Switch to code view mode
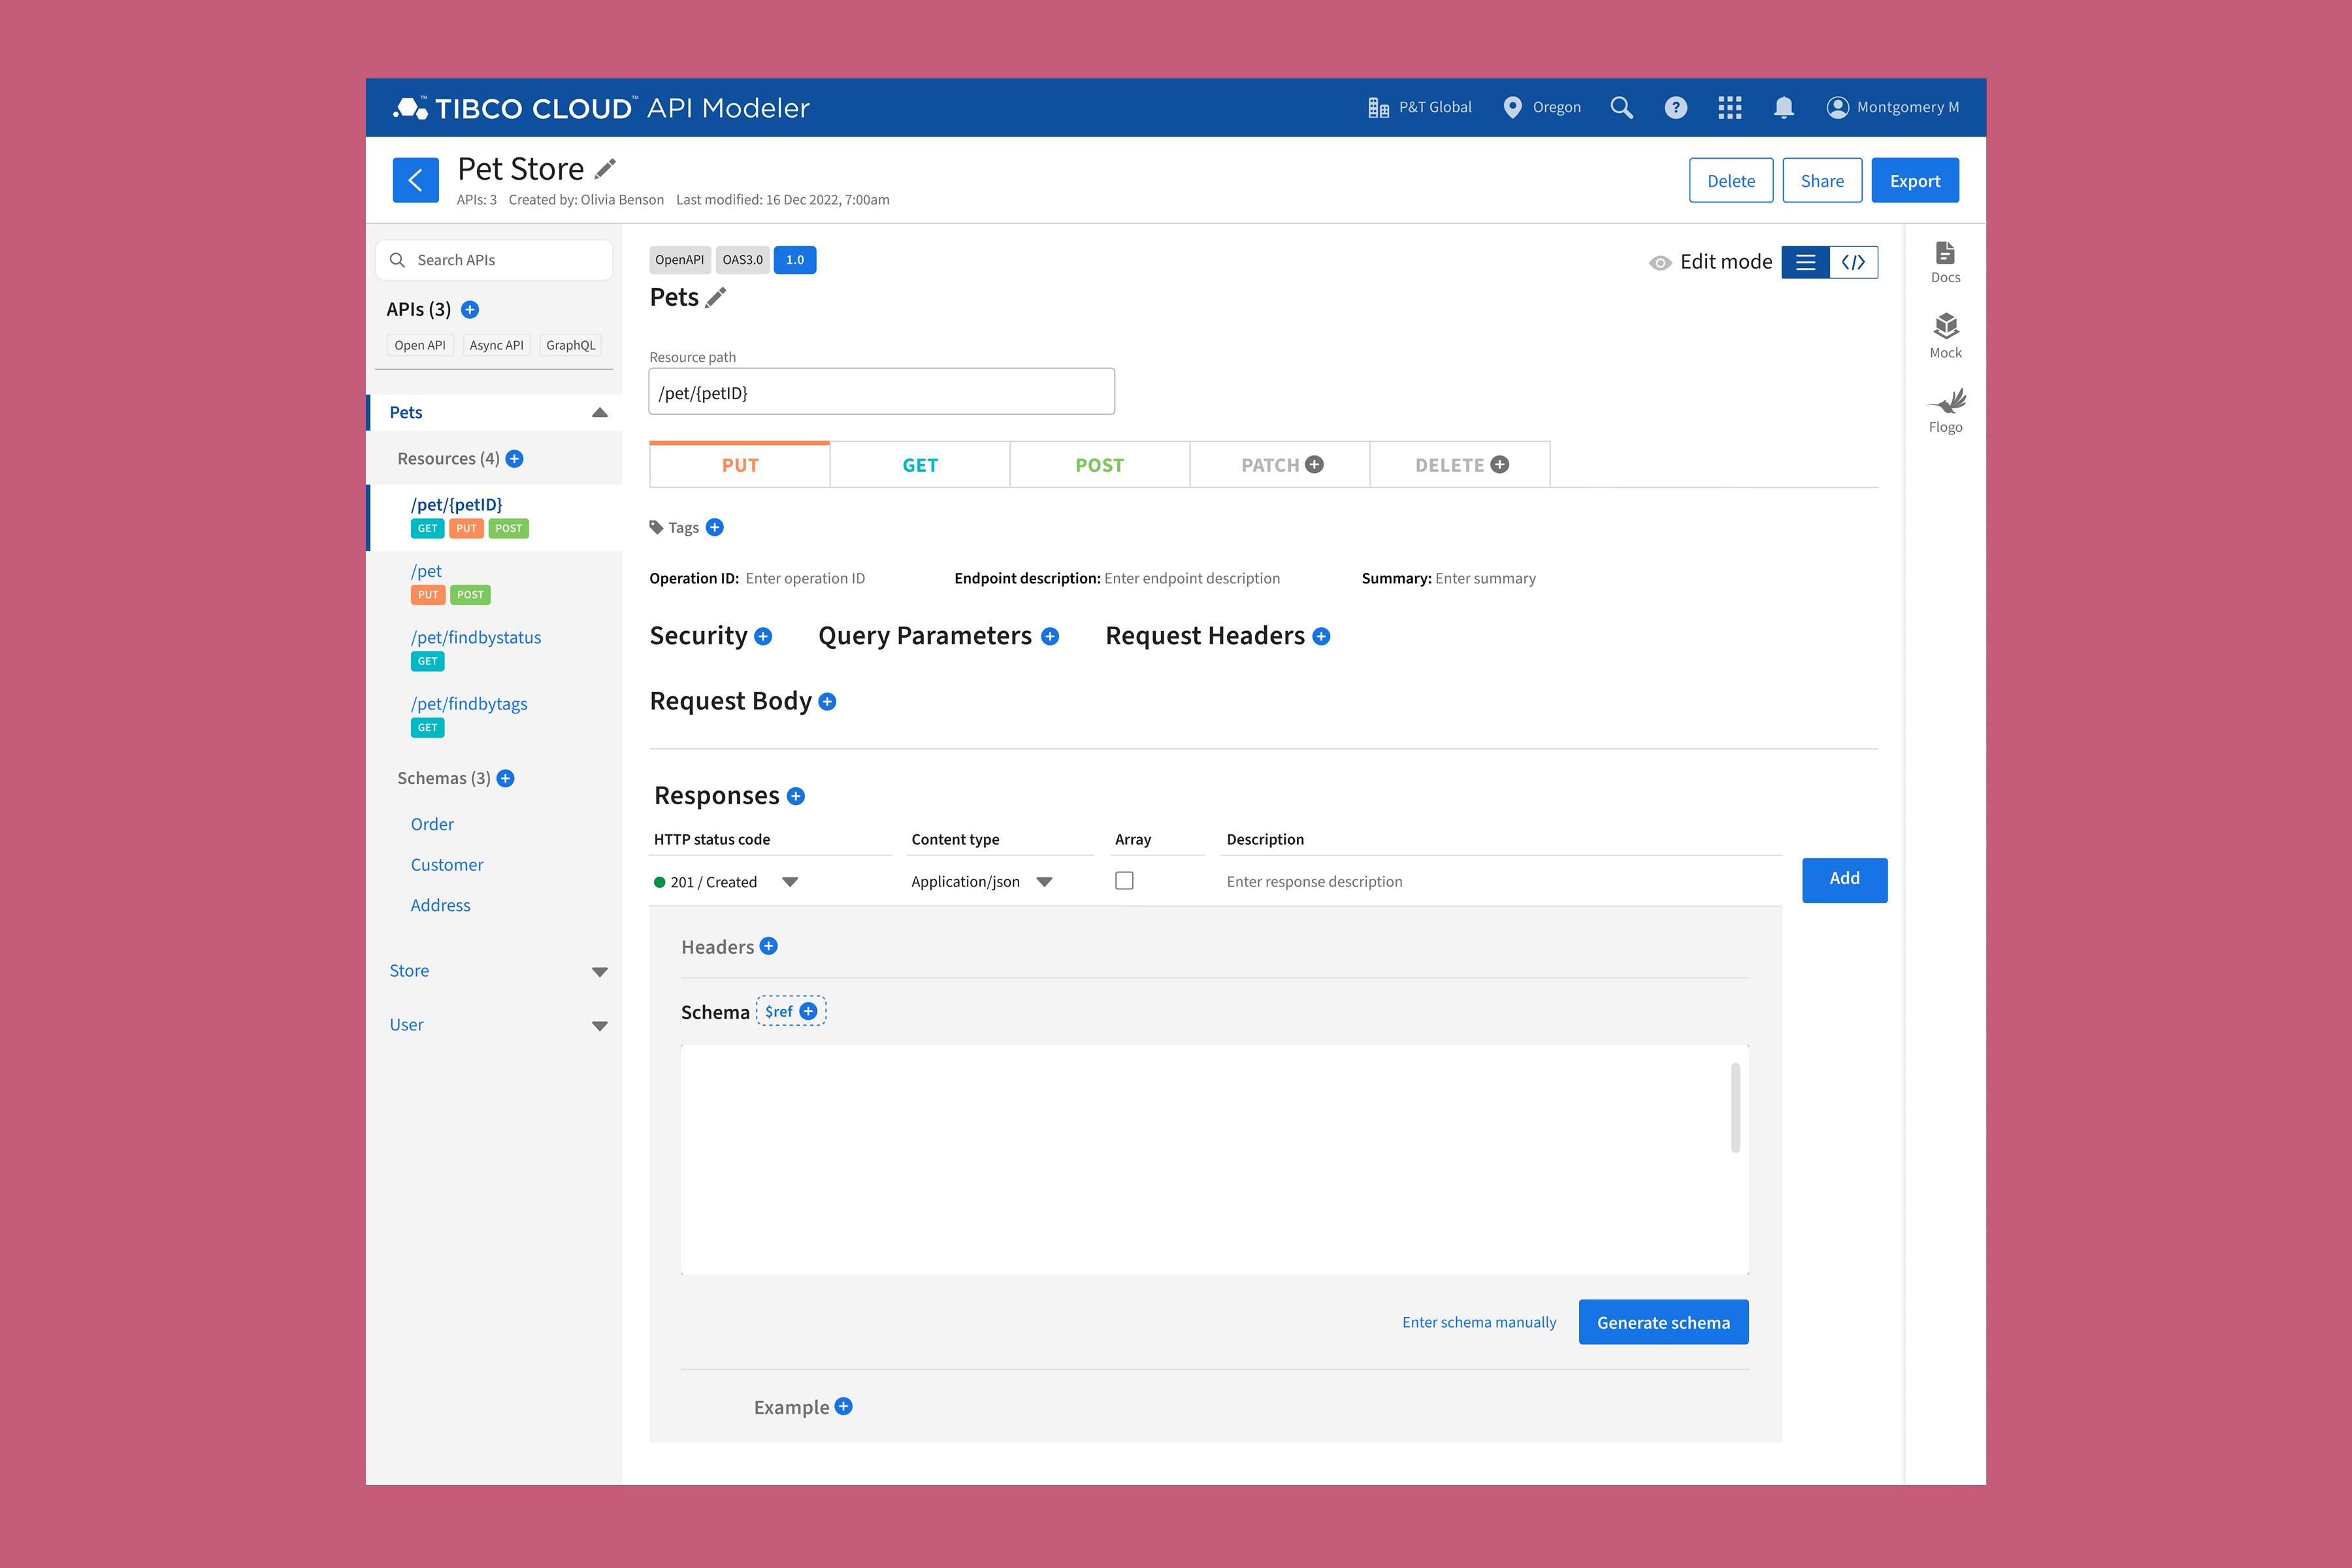This screenshot has height=1568, width=2352. click(1855, 262)
